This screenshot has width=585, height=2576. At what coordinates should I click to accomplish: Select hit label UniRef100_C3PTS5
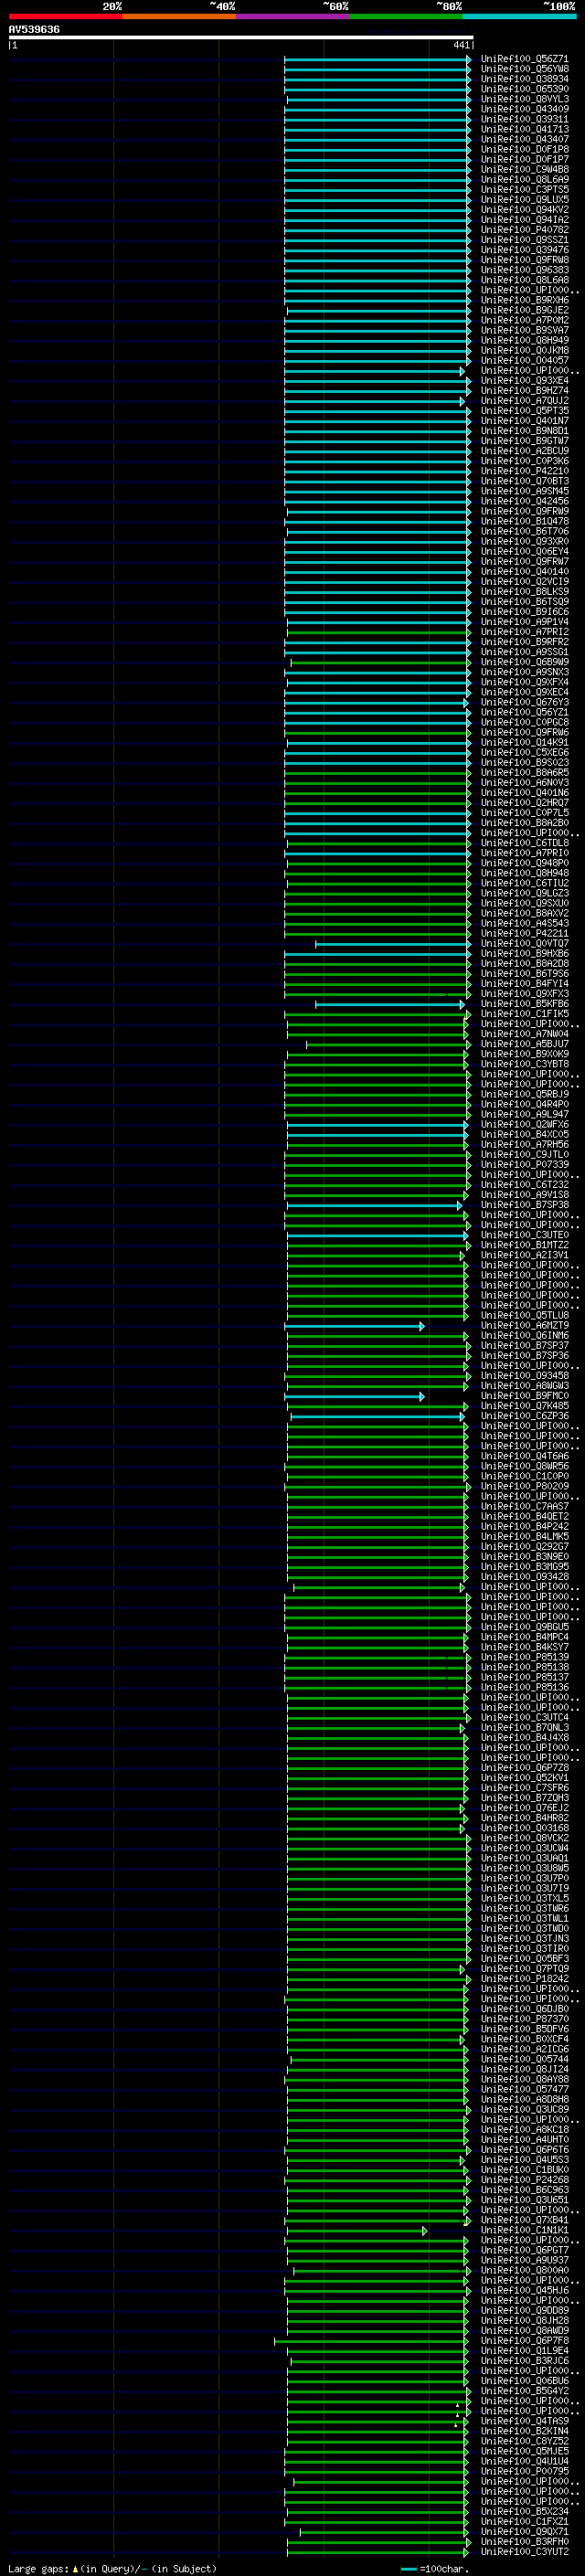[524, 189]
